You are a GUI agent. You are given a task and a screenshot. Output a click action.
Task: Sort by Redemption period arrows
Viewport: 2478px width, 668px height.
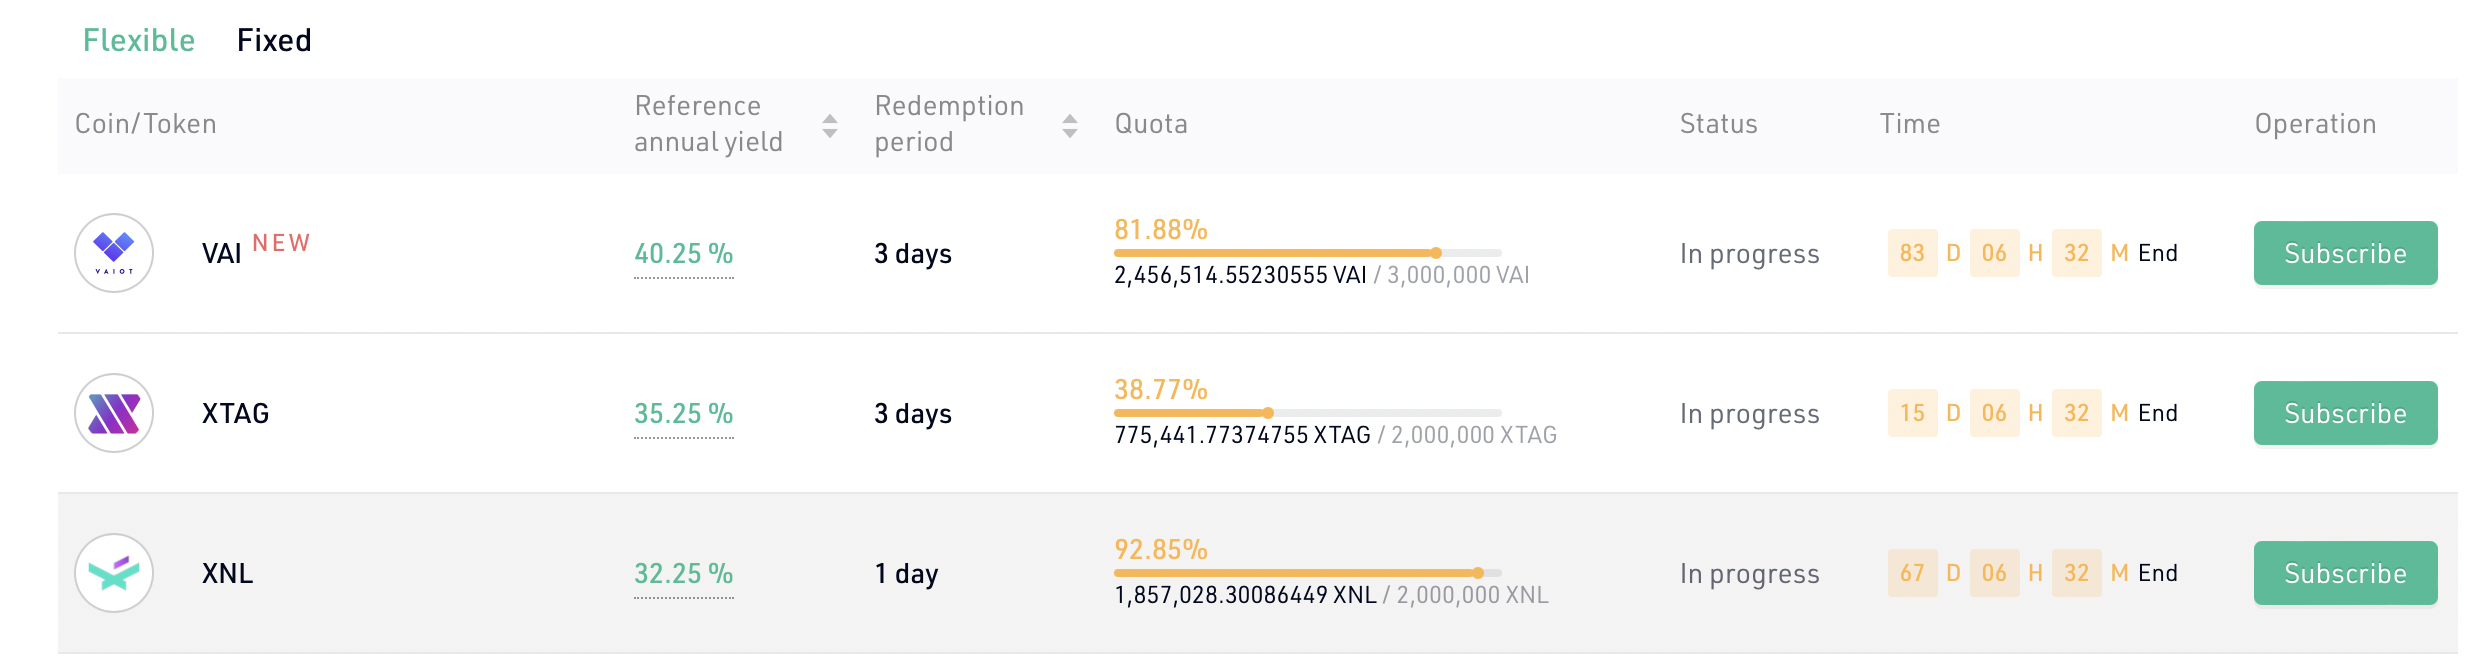pyautogui.click(x=1069, y=125)
